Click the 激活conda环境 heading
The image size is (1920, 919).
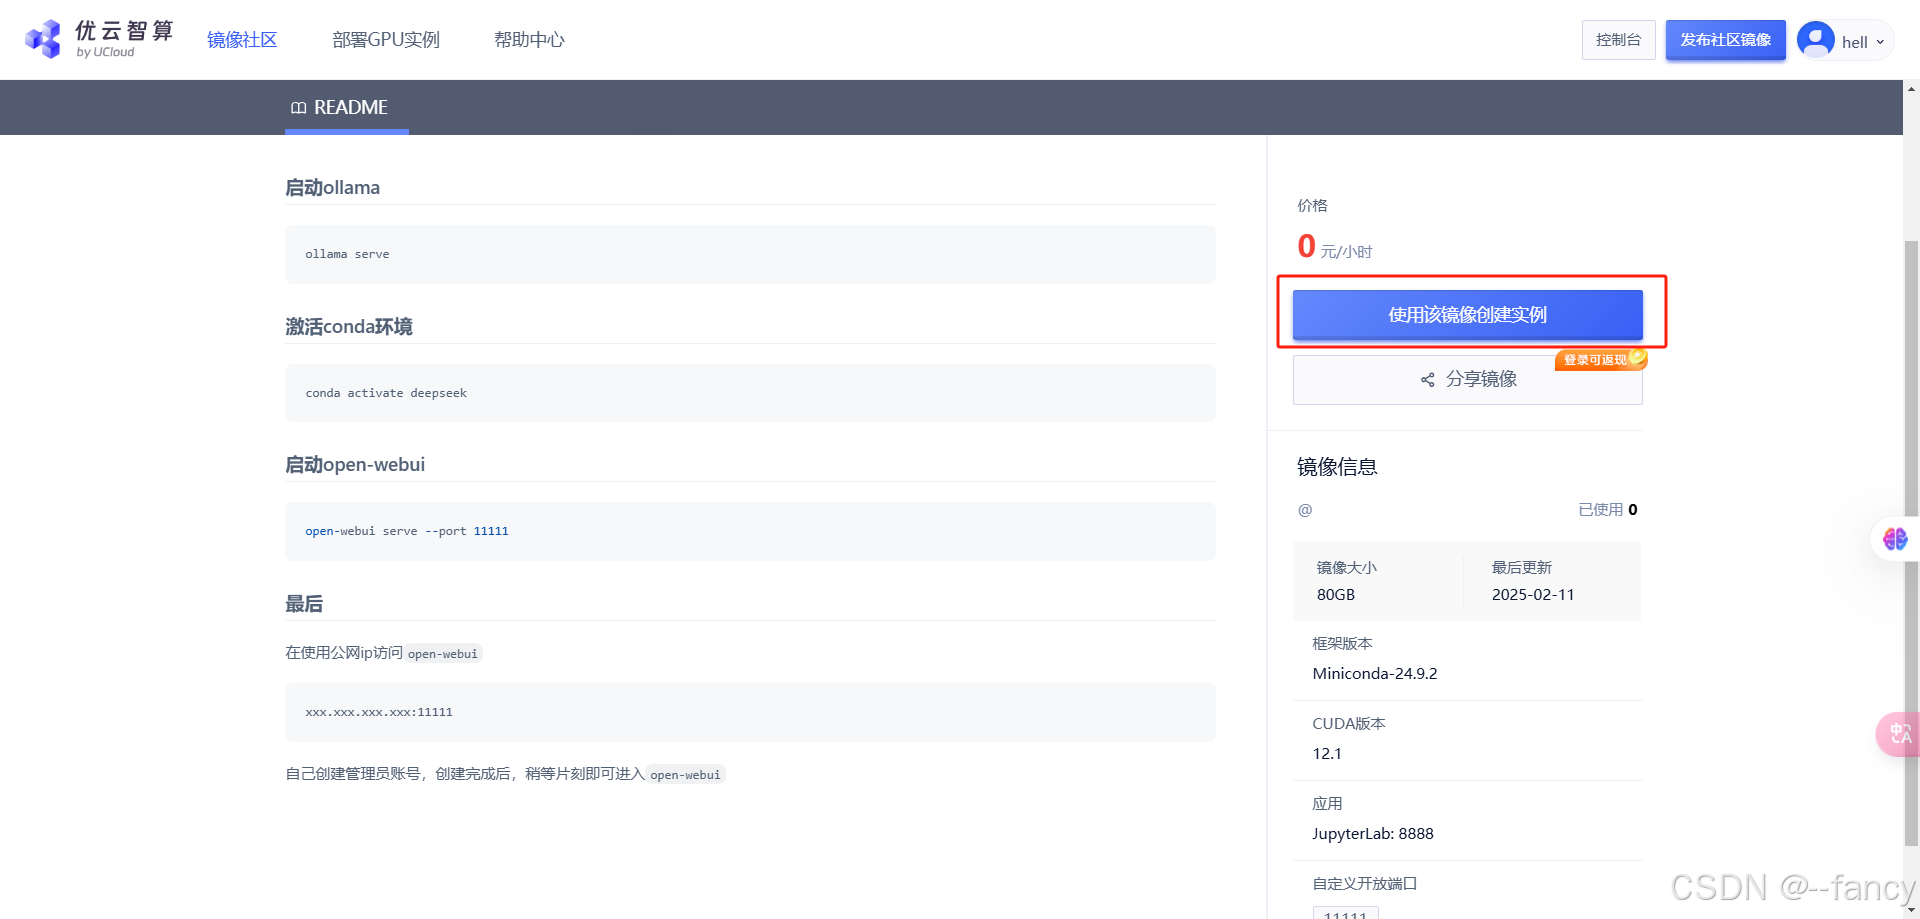348,327
